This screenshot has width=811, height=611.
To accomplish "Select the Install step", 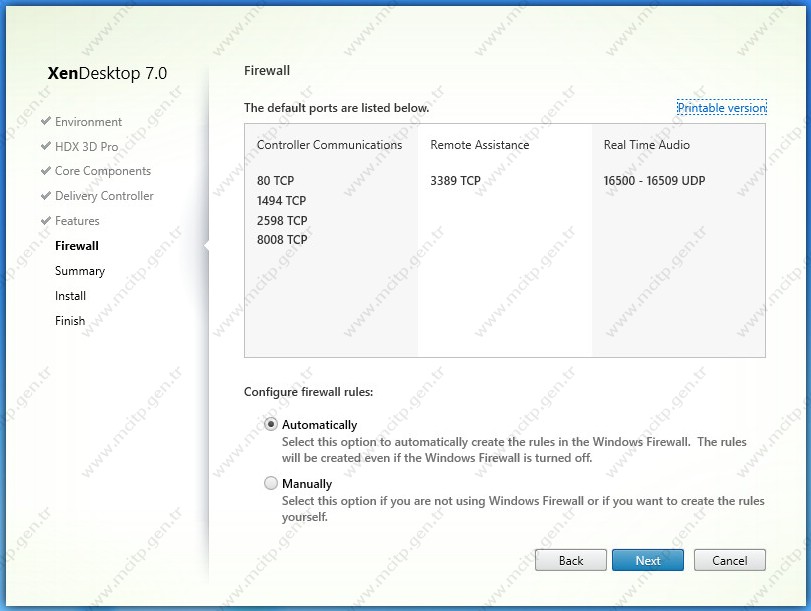I will coord(70,296).
